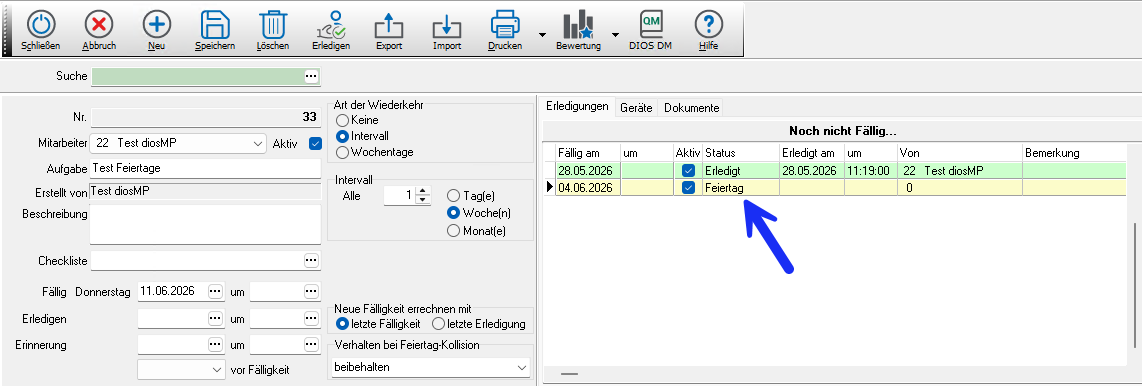Expand the Drucken dropdown arrow
Viewport: 1142px width, 386px height.
543,34
